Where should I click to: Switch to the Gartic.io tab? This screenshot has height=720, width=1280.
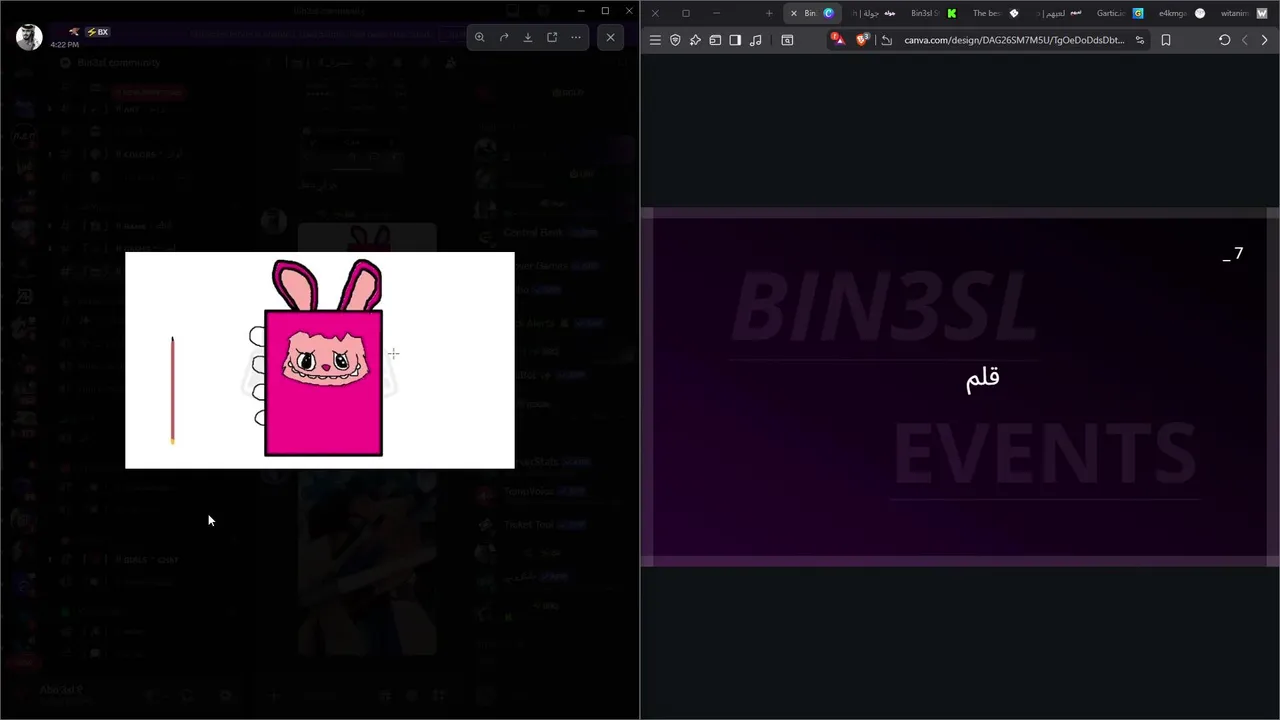pos(1119,13)
